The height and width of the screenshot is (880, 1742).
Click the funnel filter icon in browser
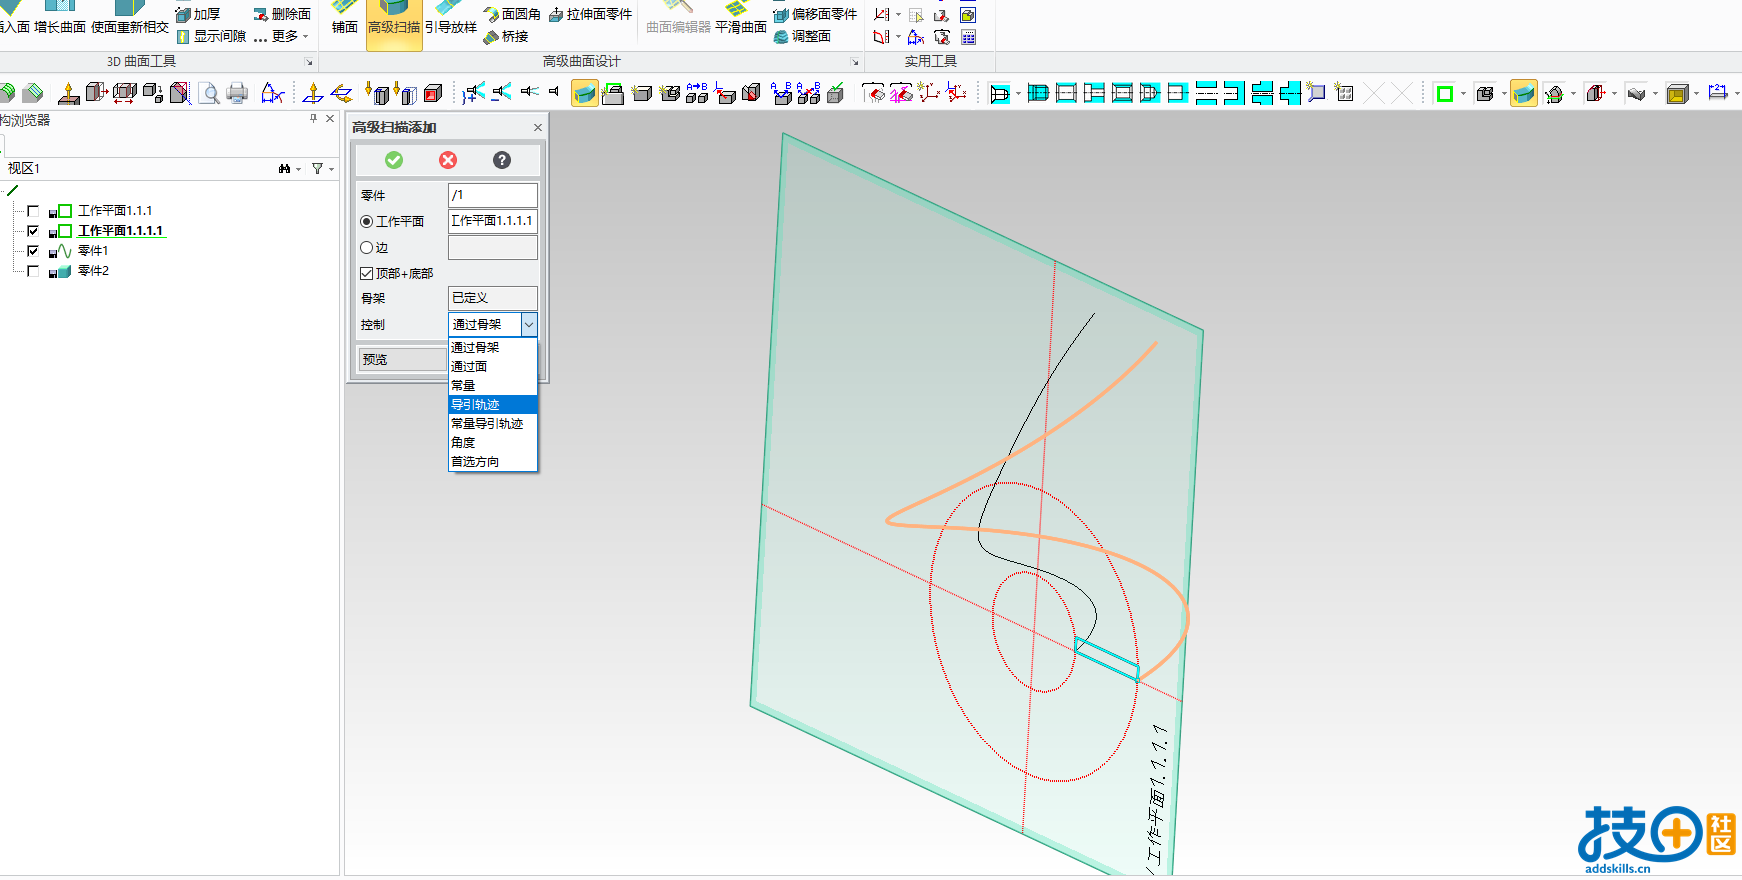pyautogui.click(x=317, y=169)
